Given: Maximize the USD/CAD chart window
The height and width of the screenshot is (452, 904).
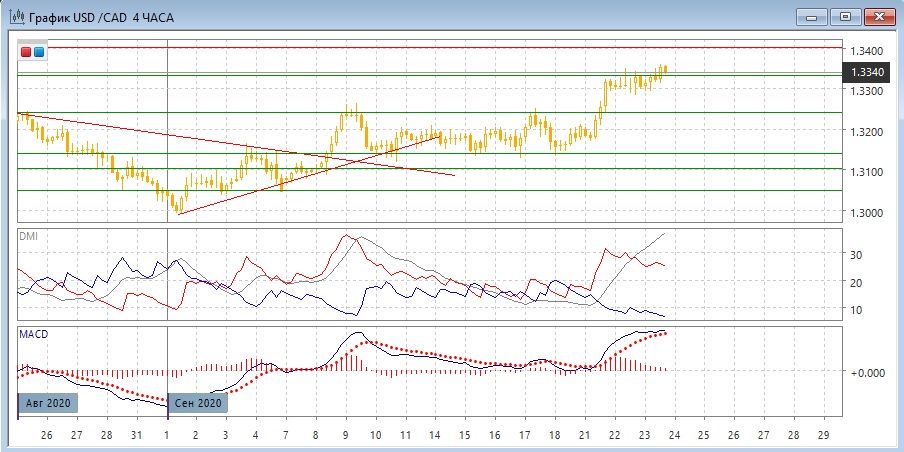Looking at the screenshot, I should (x=846, y=16).
